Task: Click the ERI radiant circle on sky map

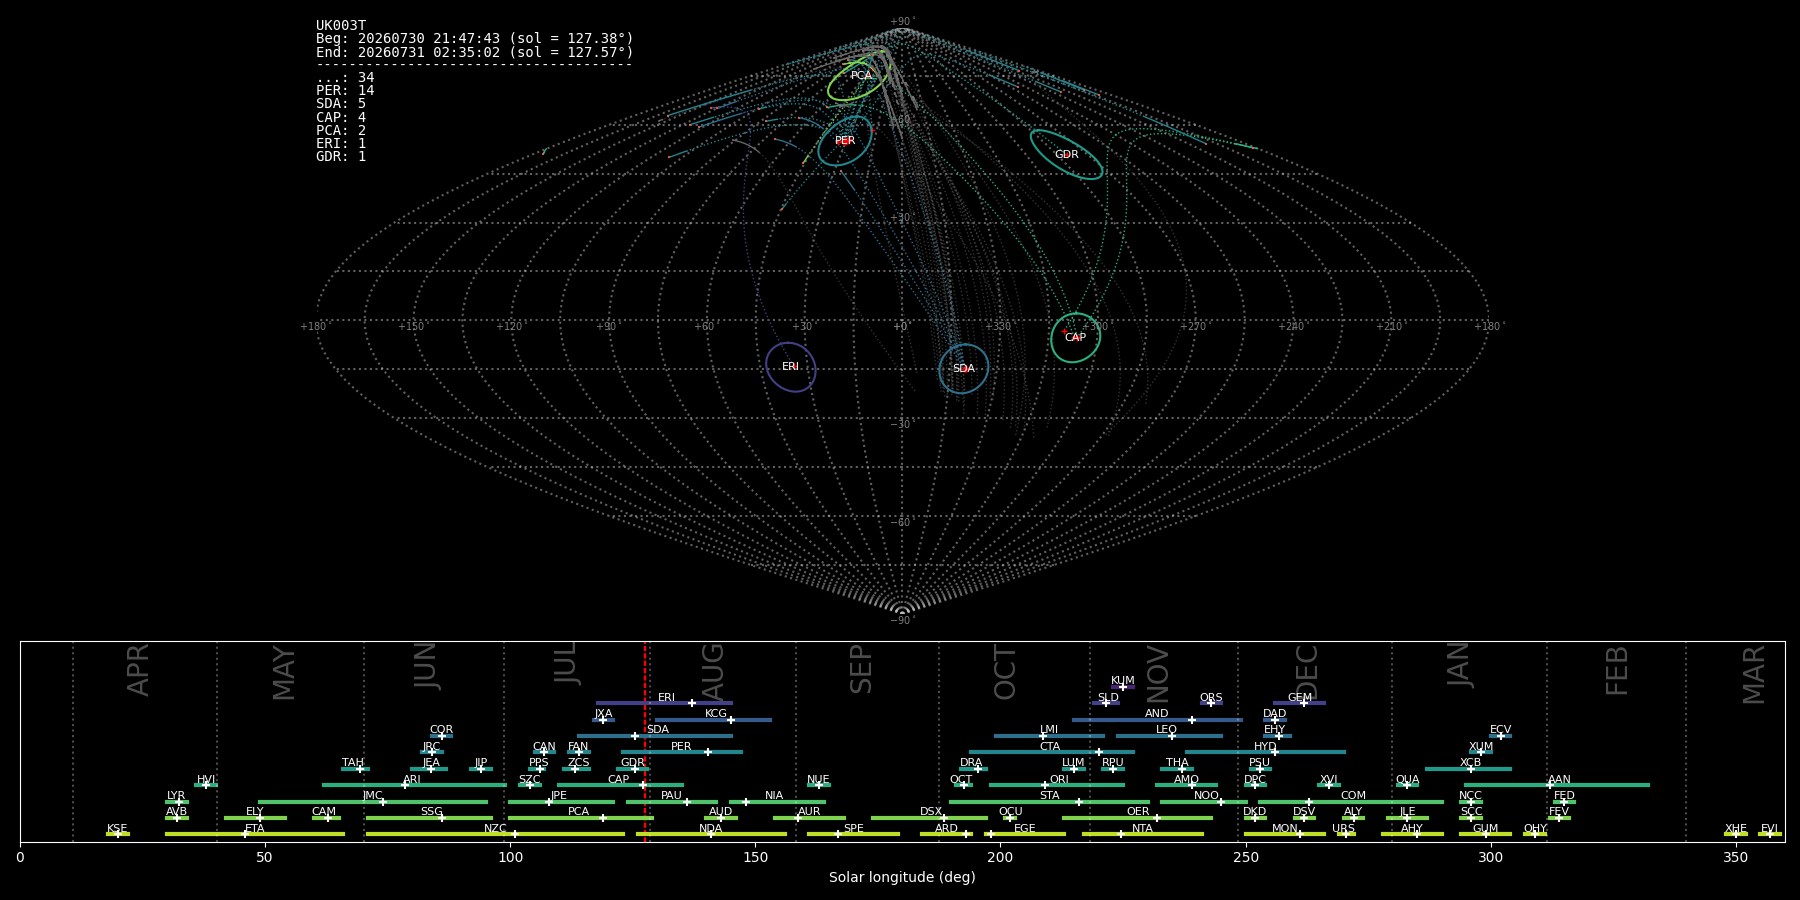Action: pos(791,367)
